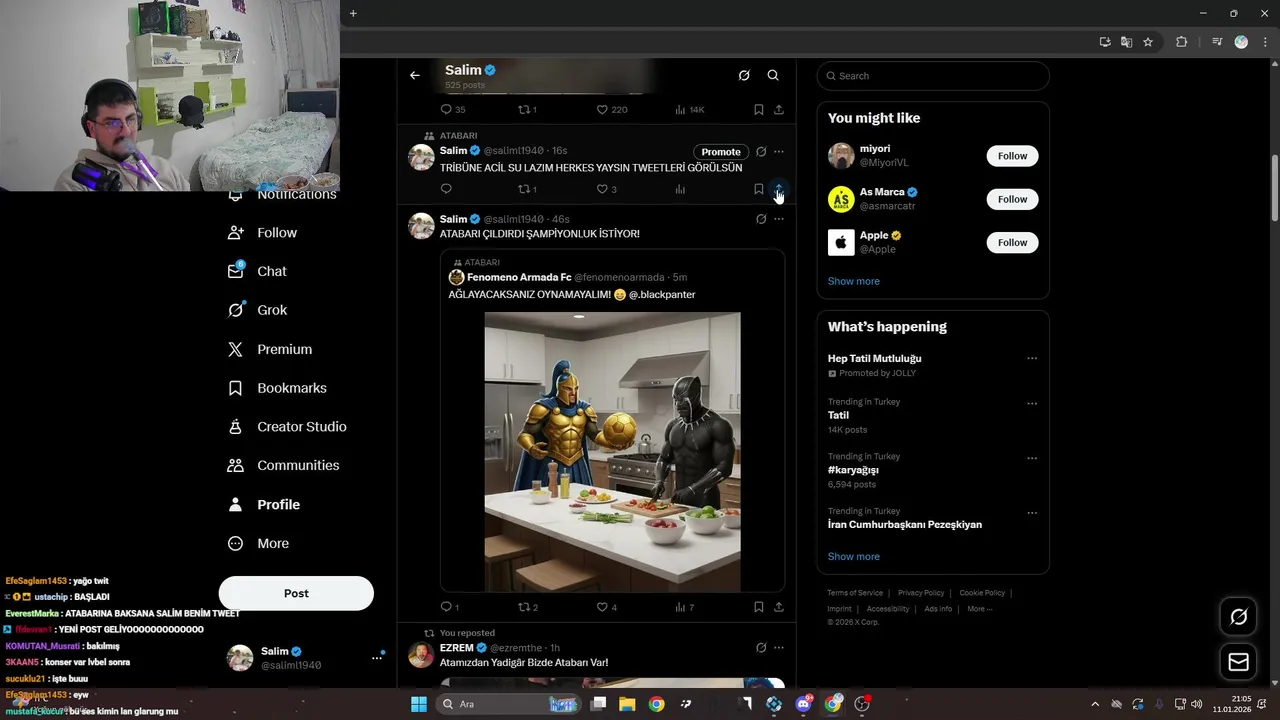
Task: Open the black panther kitchen image
Action: coord(612,452)
